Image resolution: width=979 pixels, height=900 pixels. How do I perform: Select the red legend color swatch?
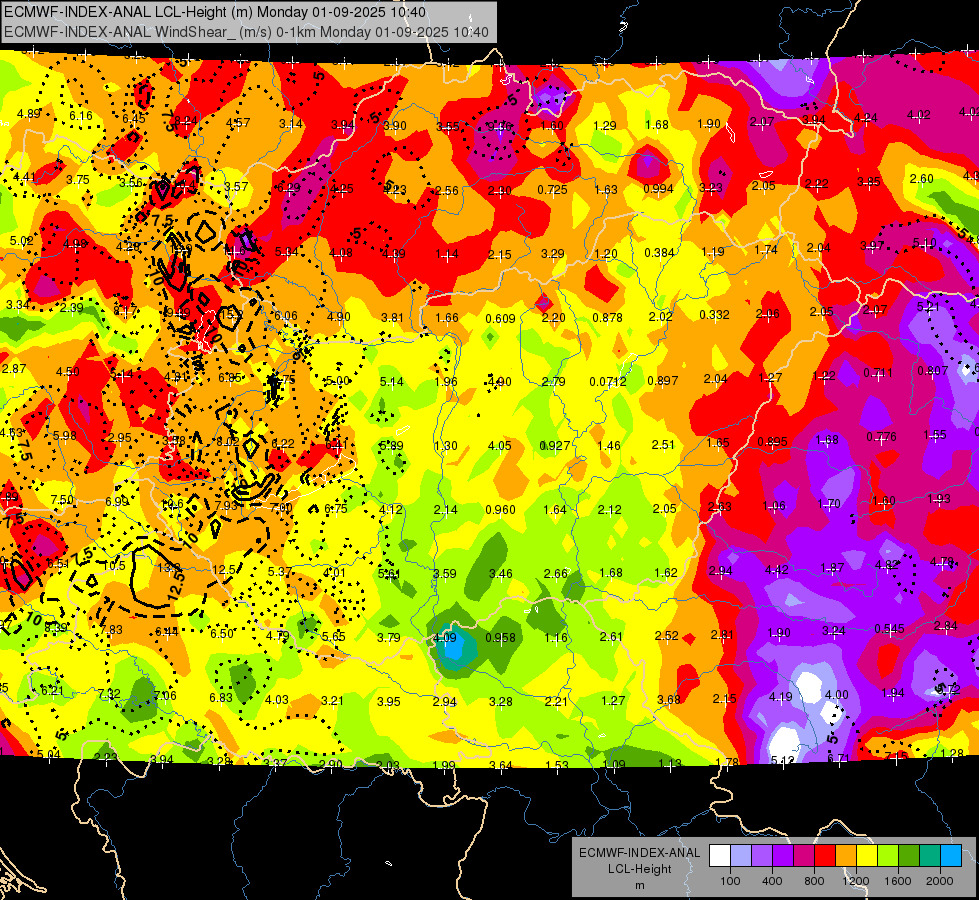tap(825, 856)
